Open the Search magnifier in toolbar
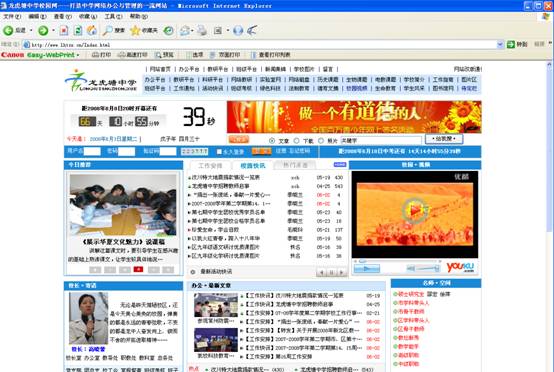Image resolution: width=554 pixels, height=372 pixels. tap(107, 31)
